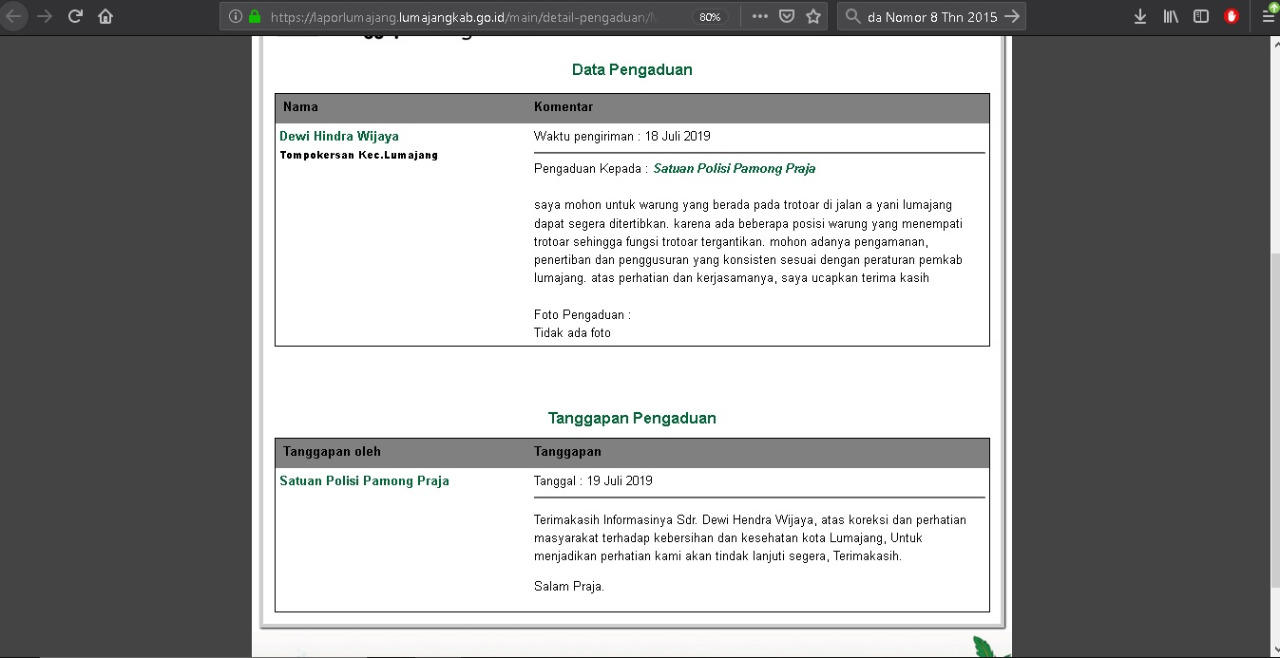Click the 'Pengaduan Kepada :' label

[x=591, y=168]
